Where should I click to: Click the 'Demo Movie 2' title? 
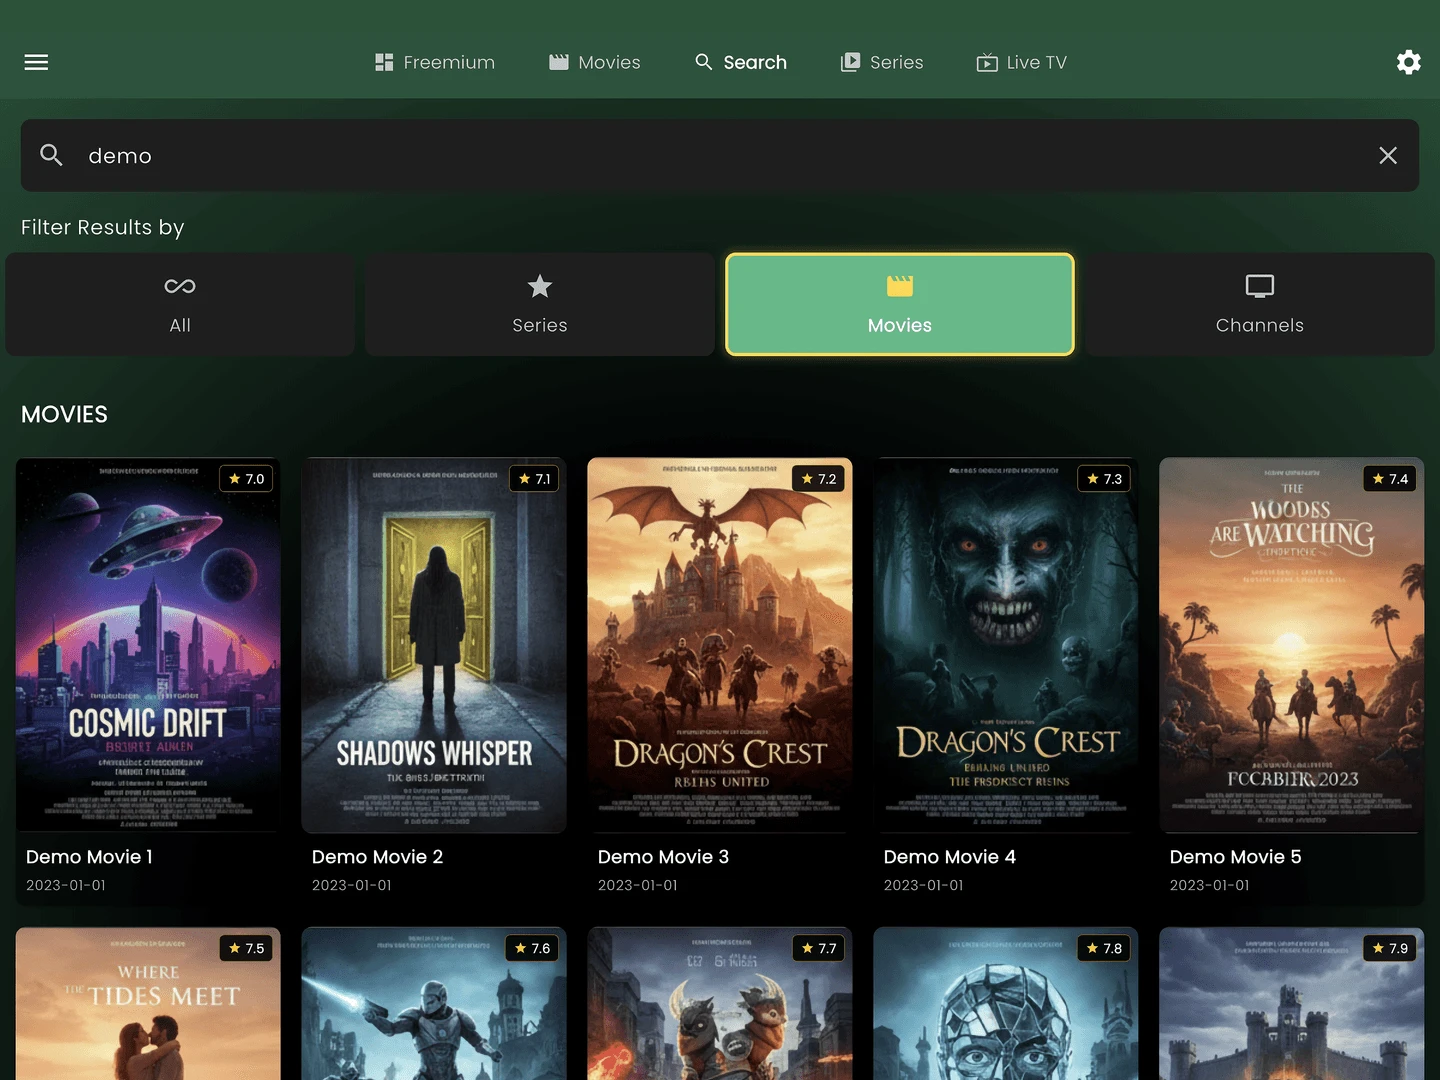click(377, 857)
